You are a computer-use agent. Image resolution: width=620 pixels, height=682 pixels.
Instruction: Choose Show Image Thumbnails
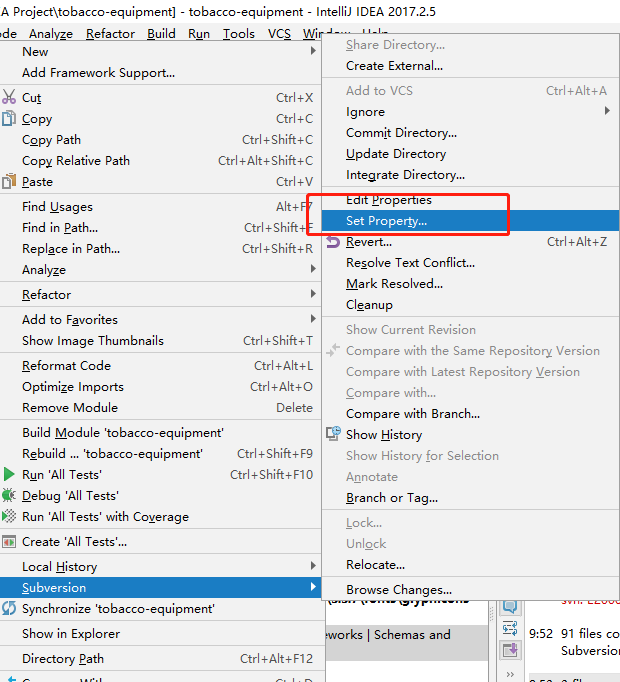pyautogui.click(x=160, y=341)
